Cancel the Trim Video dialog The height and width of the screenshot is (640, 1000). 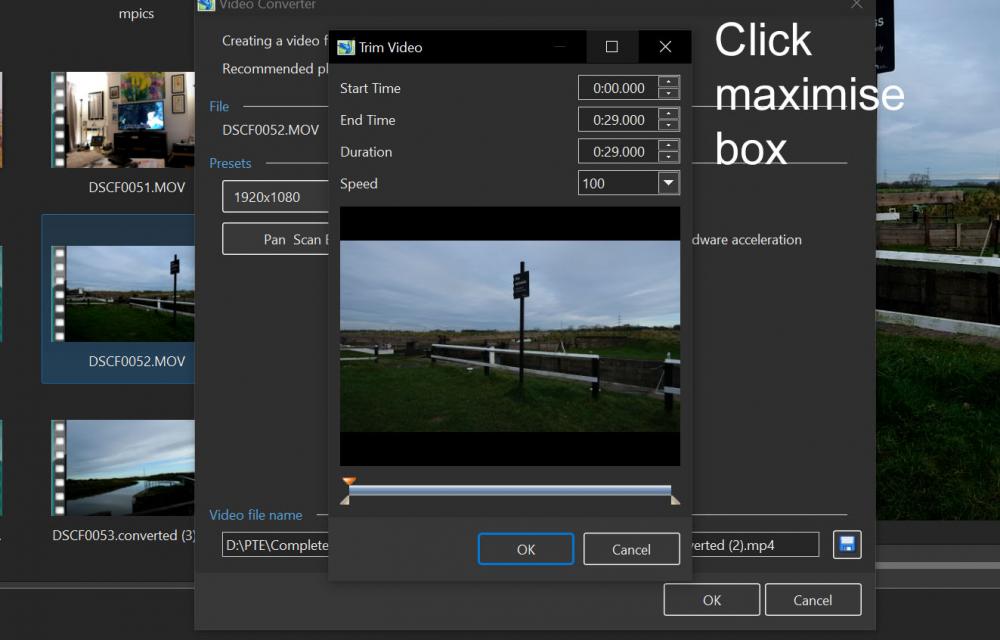click(x=631, y=549)
